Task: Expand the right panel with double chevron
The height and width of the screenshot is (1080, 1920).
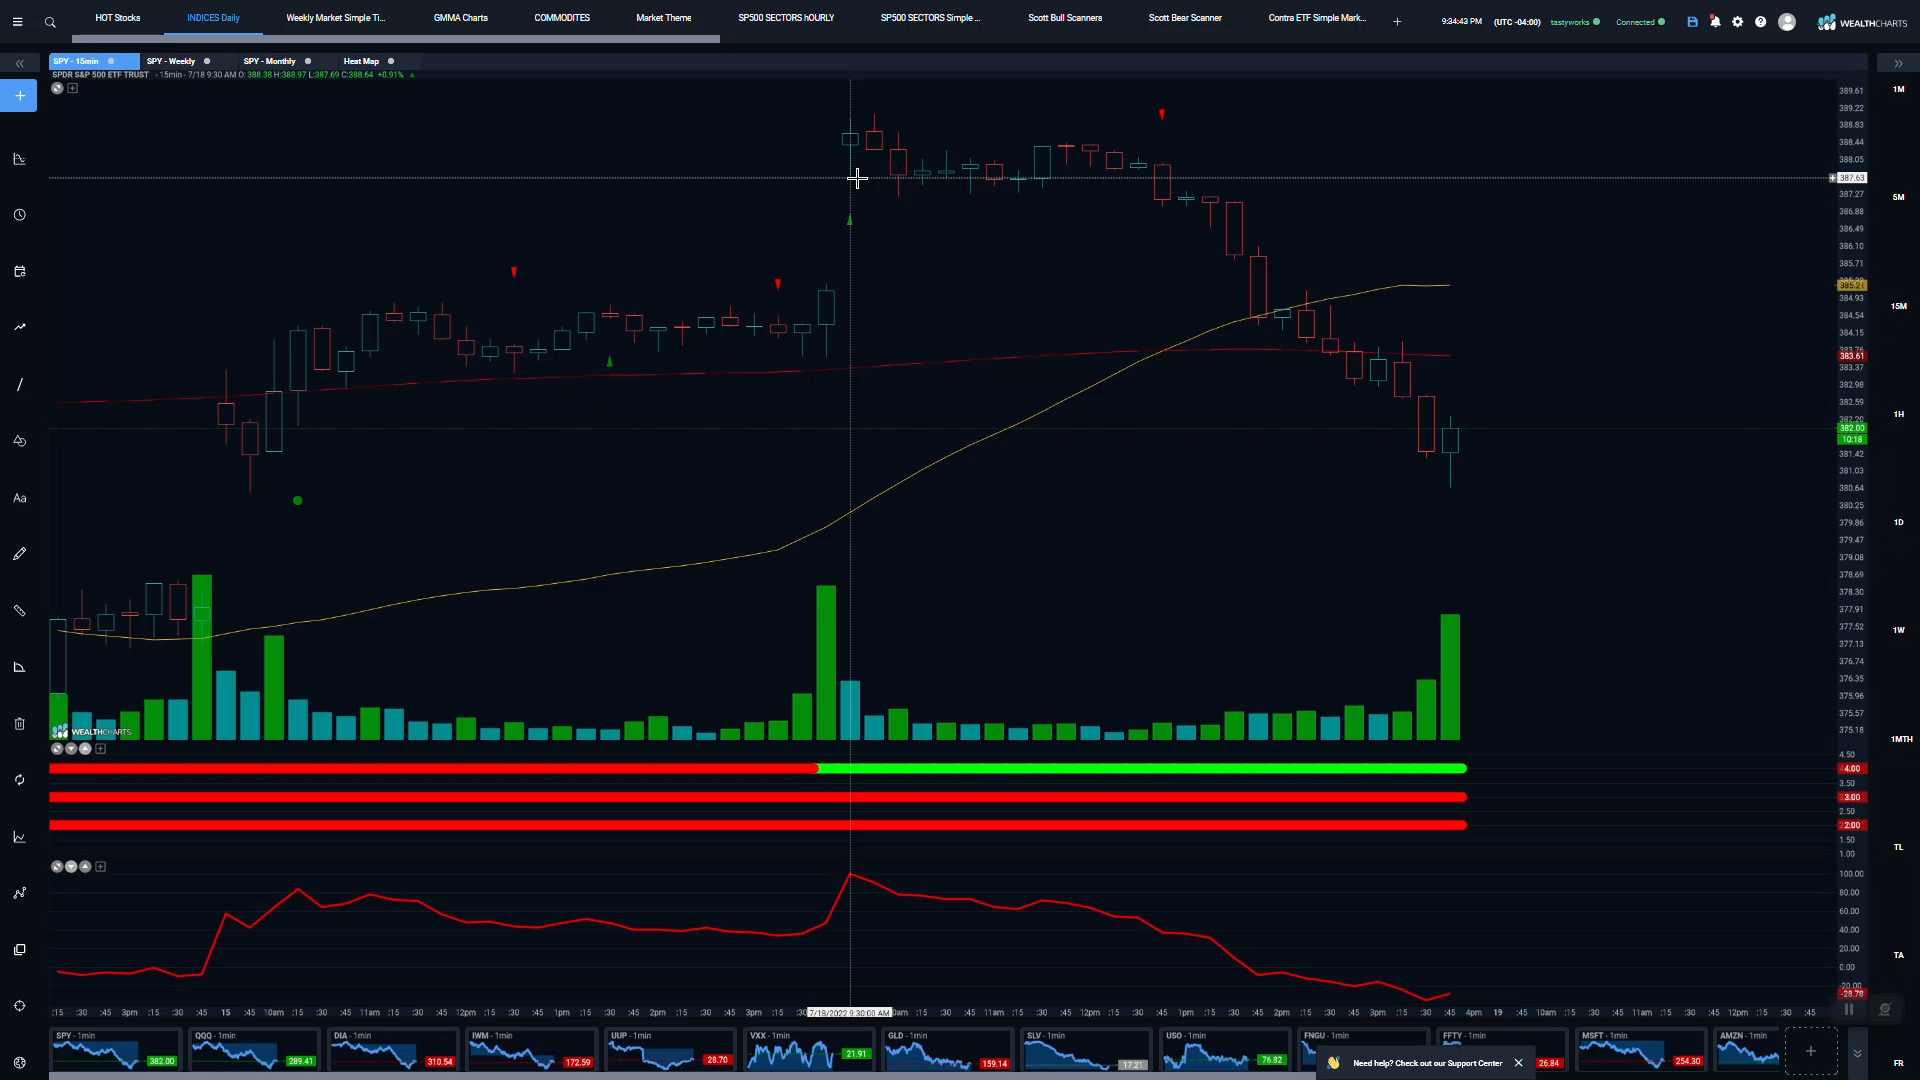Action: tap(1898, 63)
